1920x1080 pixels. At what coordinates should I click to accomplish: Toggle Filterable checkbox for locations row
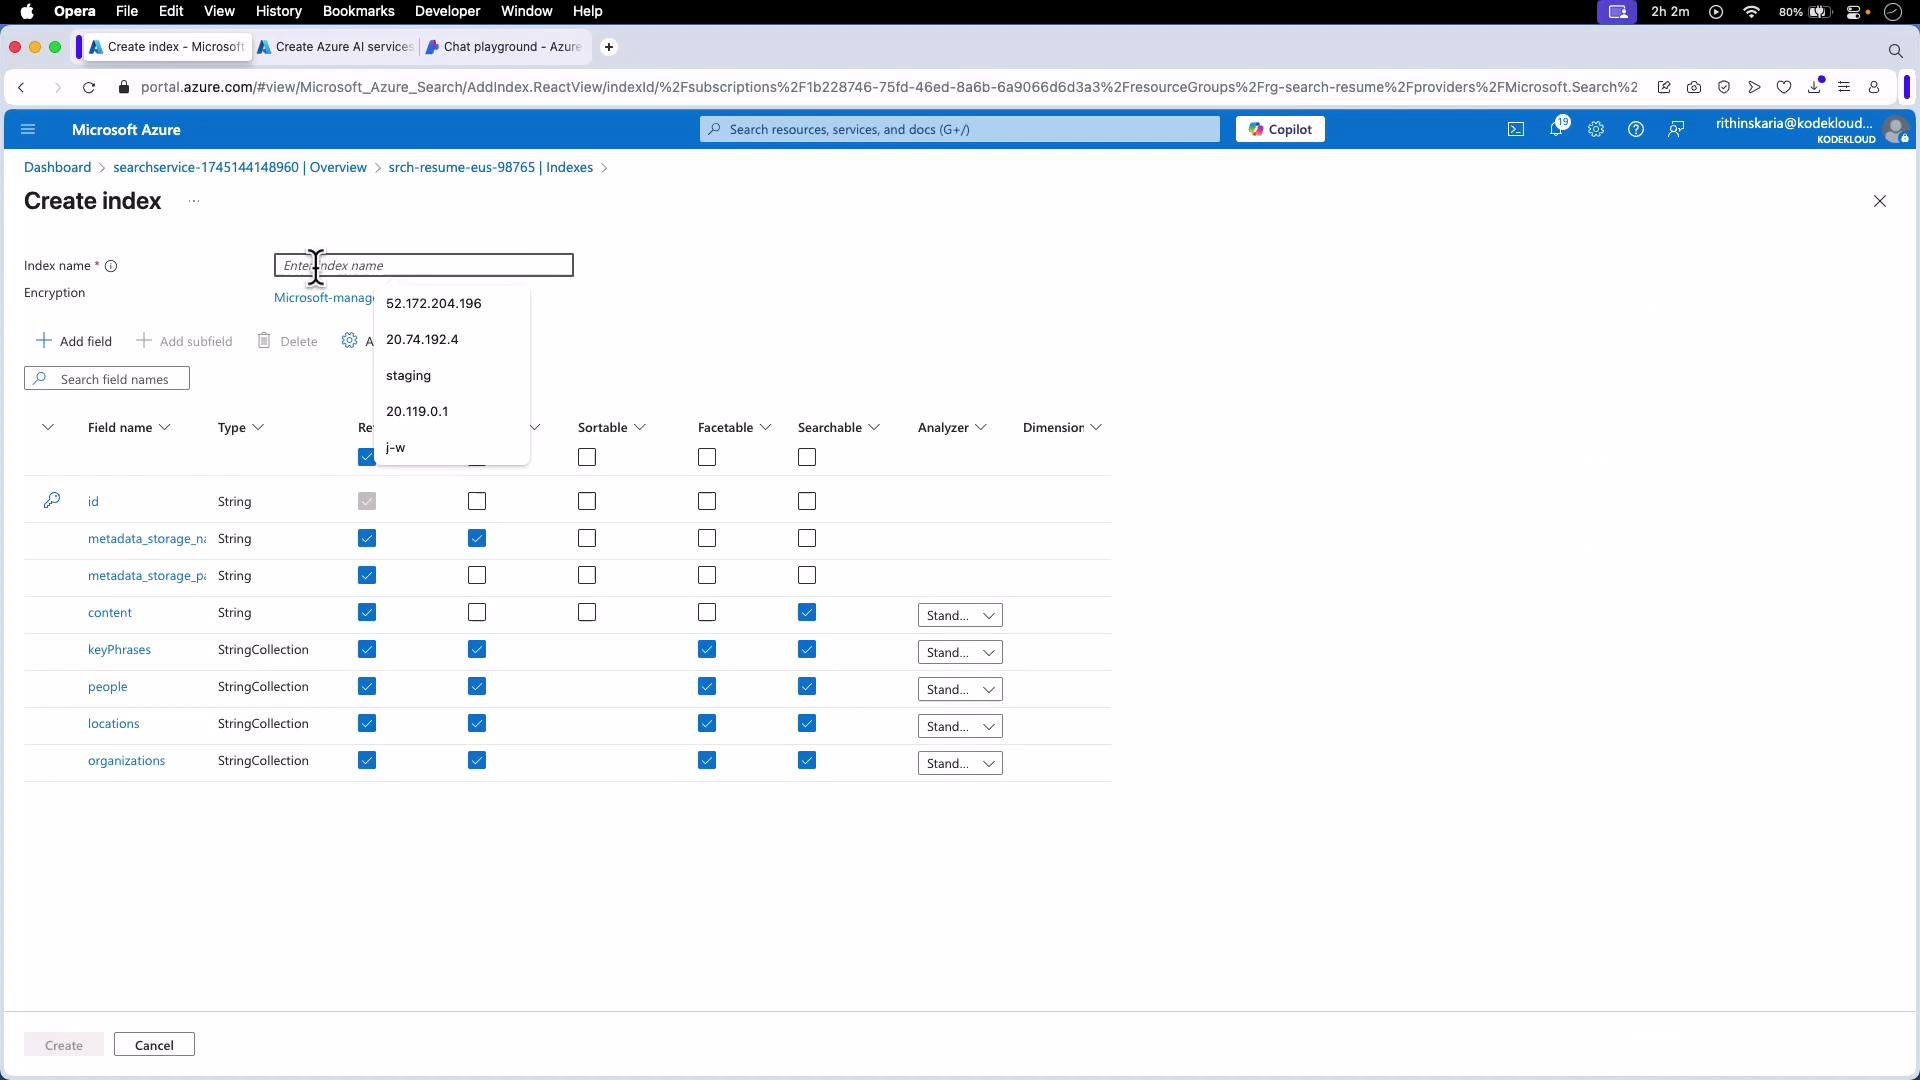pyautogui.click(x=477, y=723)
